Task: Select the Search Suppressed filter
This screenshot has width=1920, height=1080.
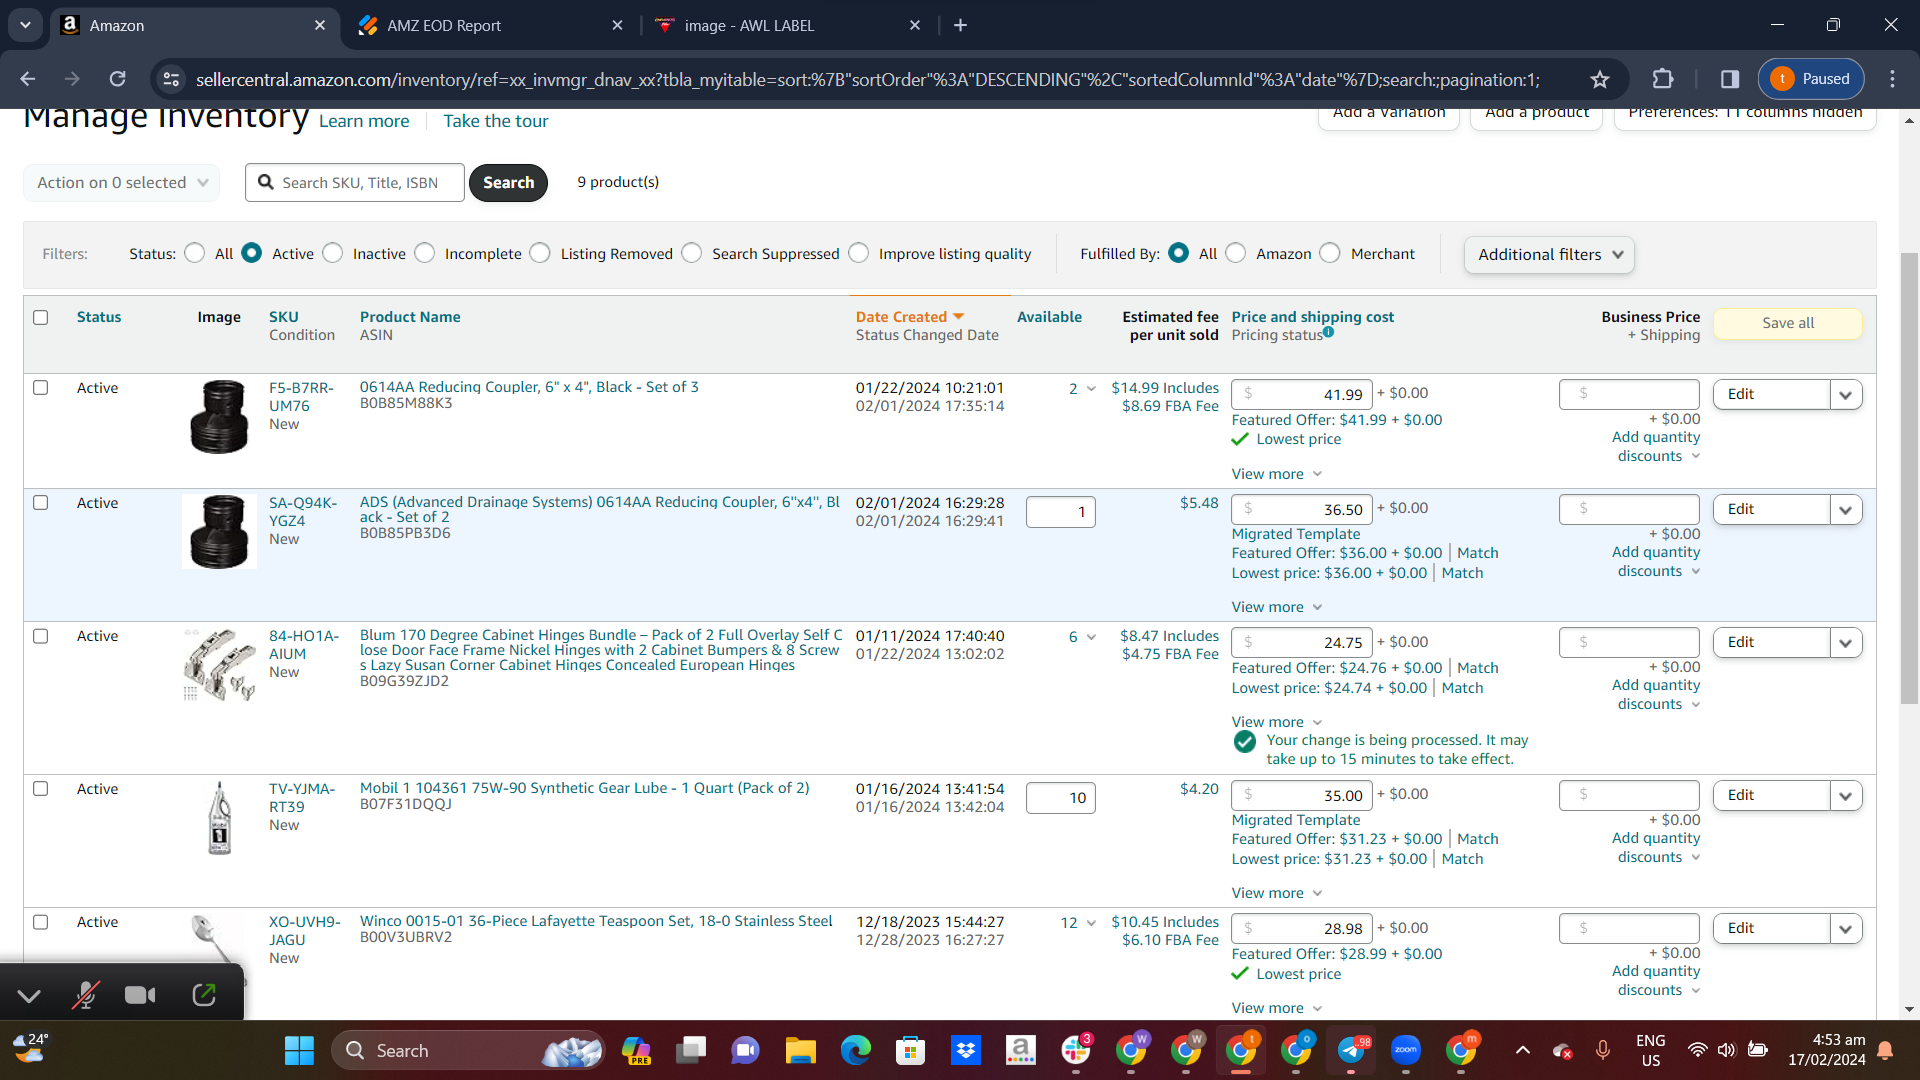Action: point(692,254)
